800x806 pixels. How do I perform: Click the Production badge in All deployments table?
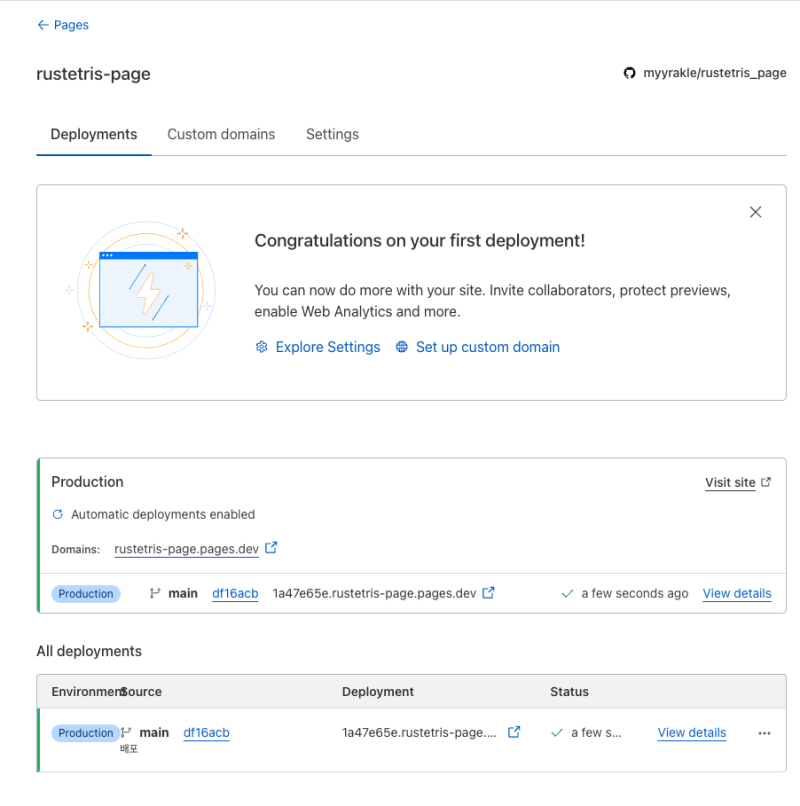pos(86,733)
